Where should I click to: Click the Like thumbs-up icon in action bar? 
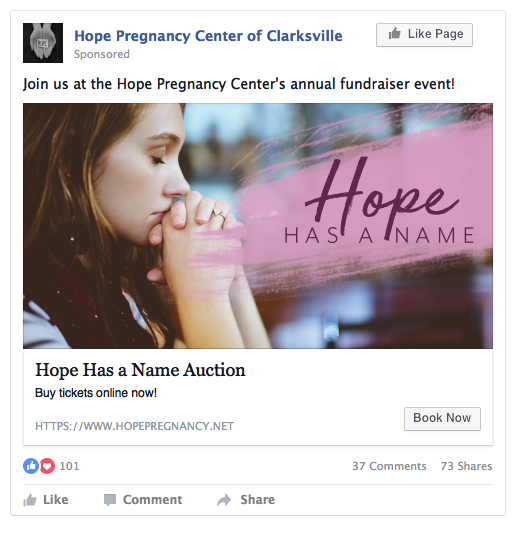[x=30, y=500]
